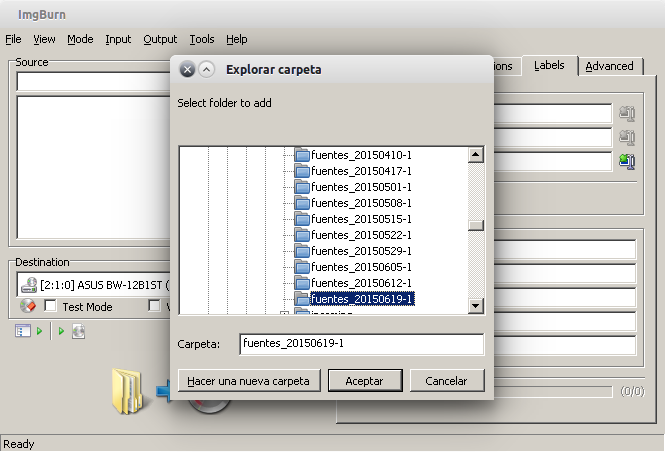Open the Input menu
This screenshot has width=665, height=452.
pyautogui.click(x=118, y=39)
